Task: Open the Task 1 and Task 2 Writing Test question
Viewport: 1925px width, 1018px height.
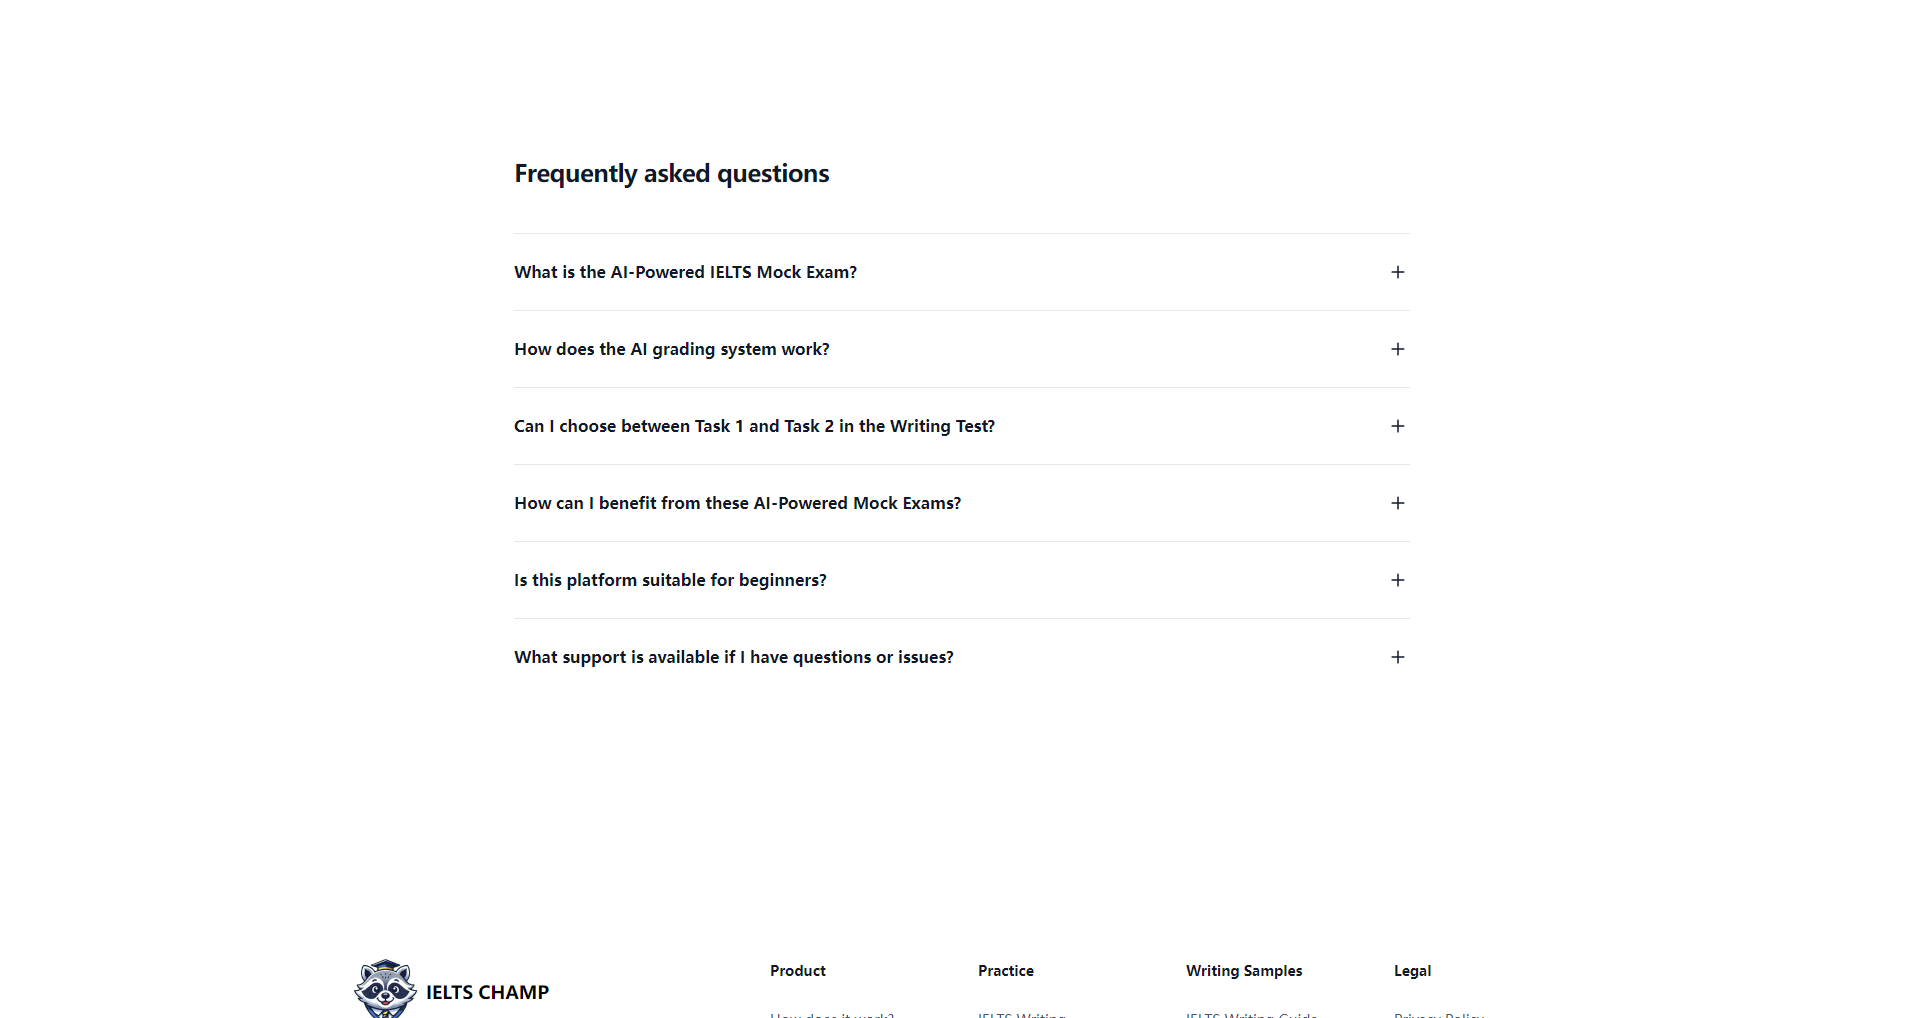Action: [x=754, y=426]
